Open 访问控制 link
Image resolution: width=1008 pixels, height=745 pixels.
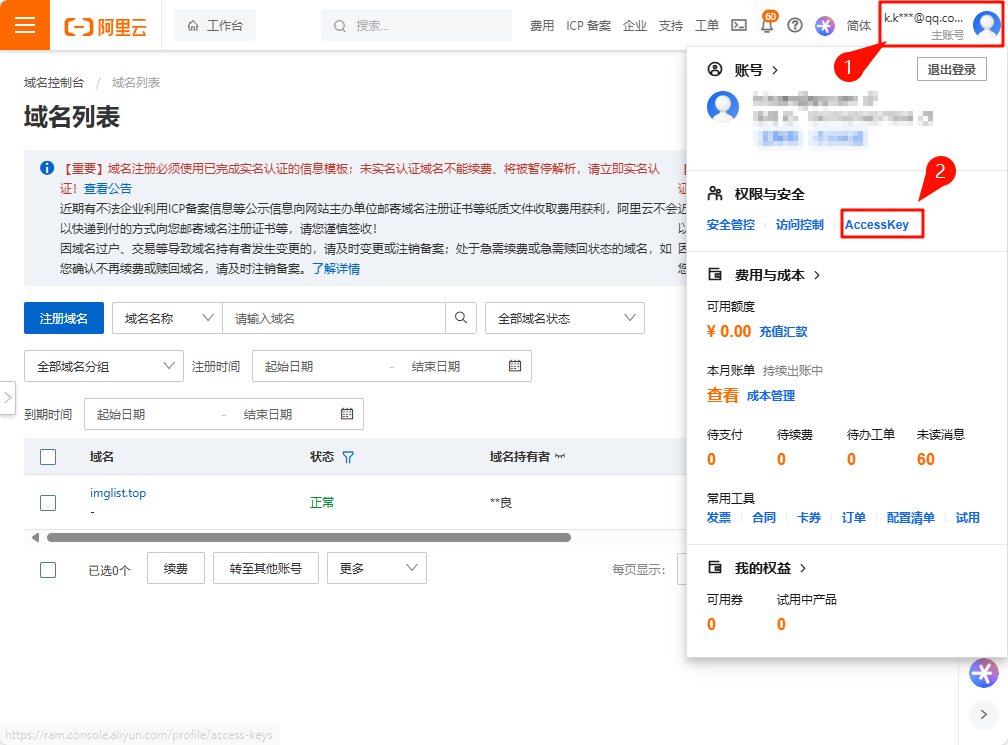pyautogui.click(x=800, y=224)
